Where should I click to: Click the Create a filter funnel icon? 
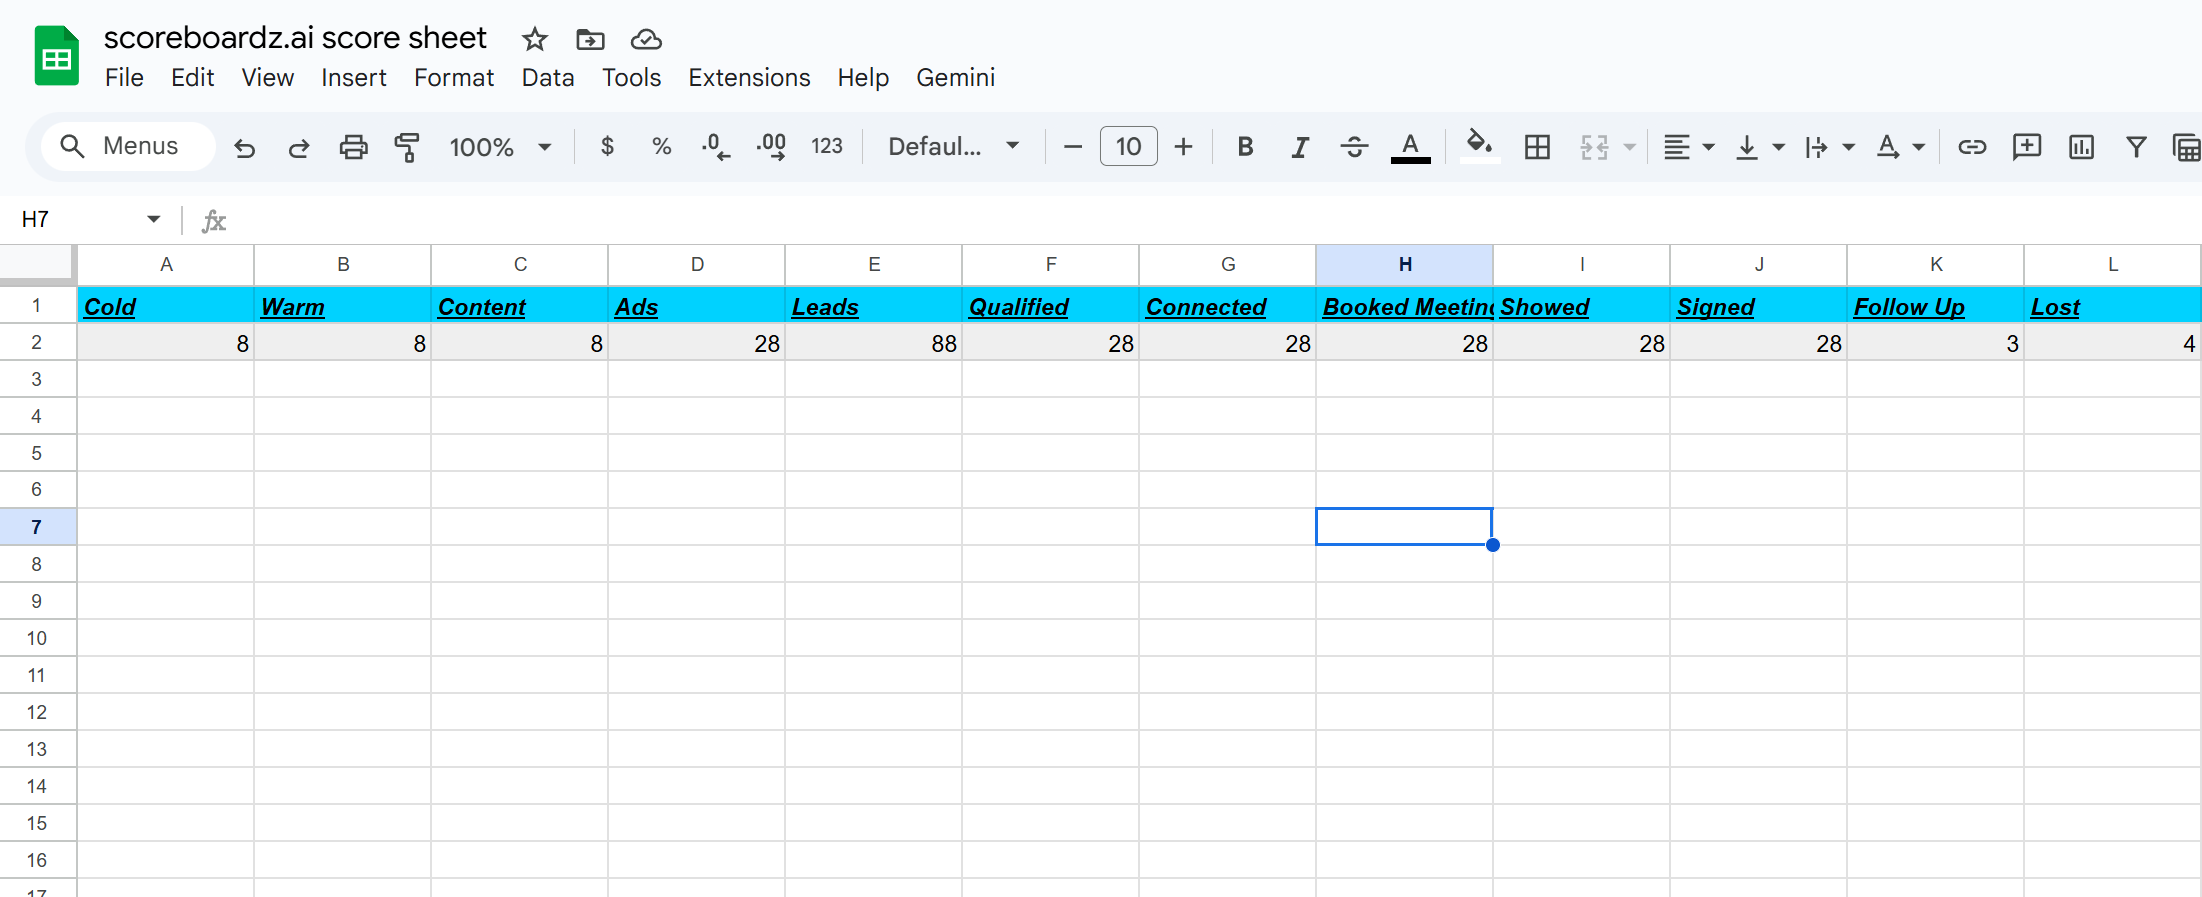[x=2136, y=148]
